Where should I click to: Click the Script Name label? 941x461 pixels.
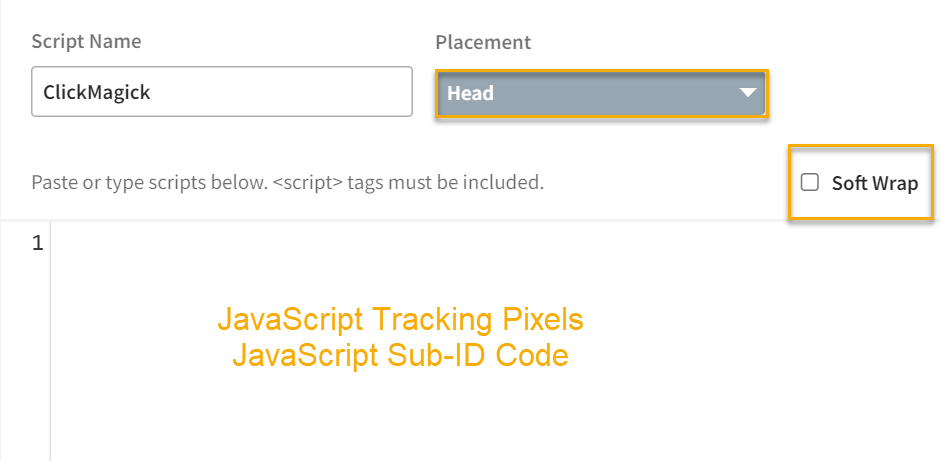86,42
